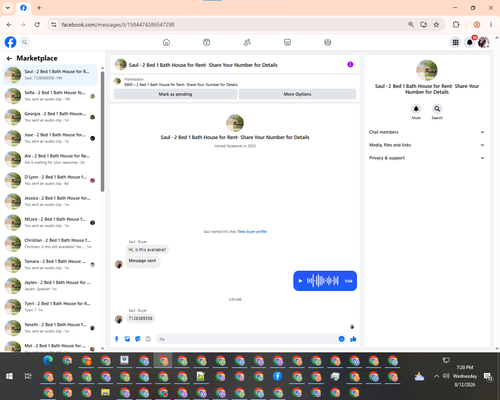Open the D'Lynn conversation

(50, 180)
